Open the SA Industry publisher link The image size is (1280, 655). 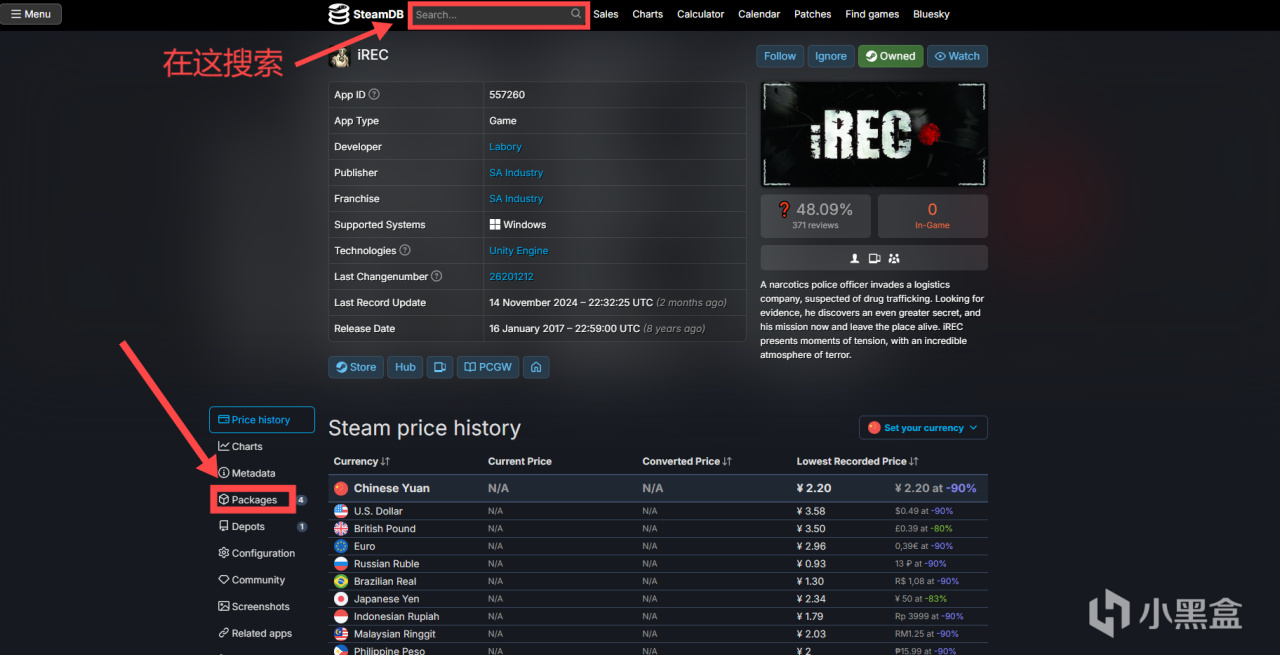coord(516,173)
